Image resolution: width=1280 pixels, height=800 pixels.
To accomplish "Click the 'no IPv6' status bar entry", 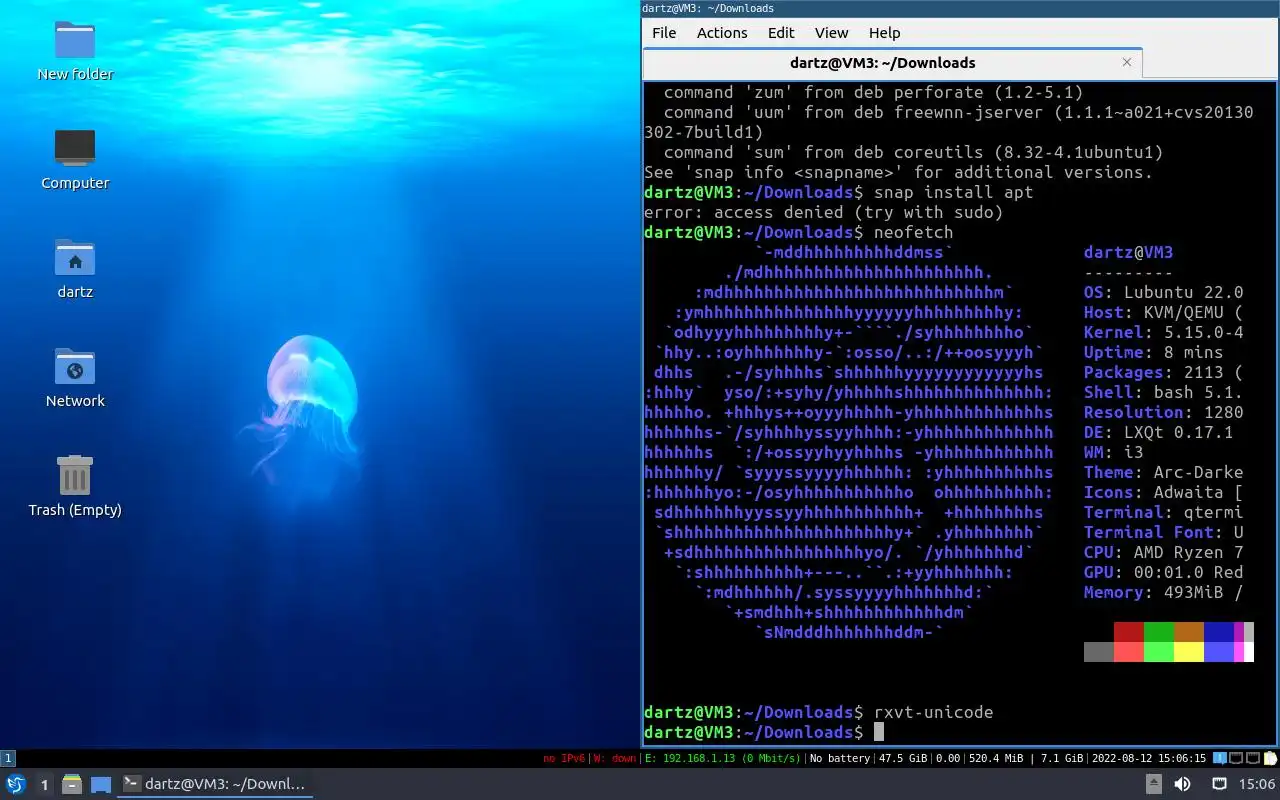I will coord(564,758).
